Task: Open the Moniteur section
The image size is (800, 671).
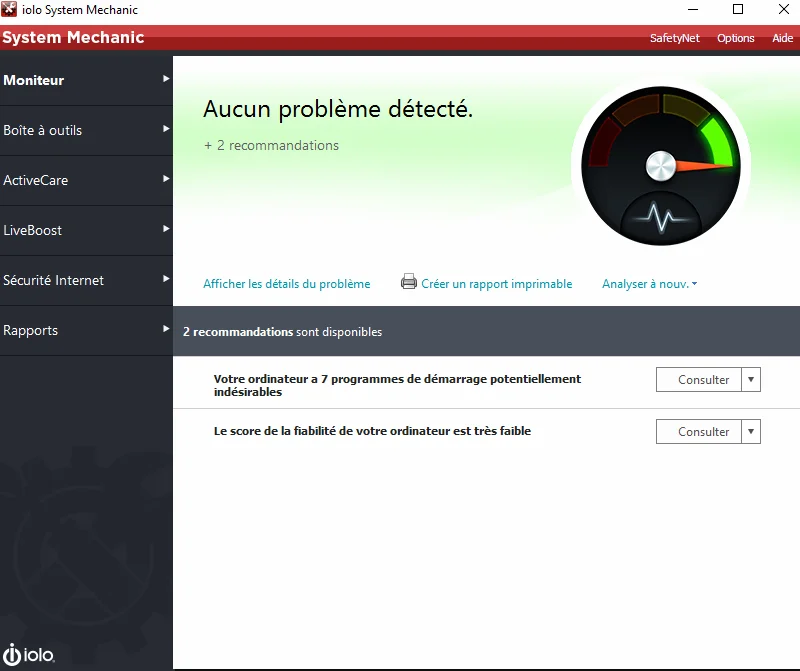Action: [86, 81]
